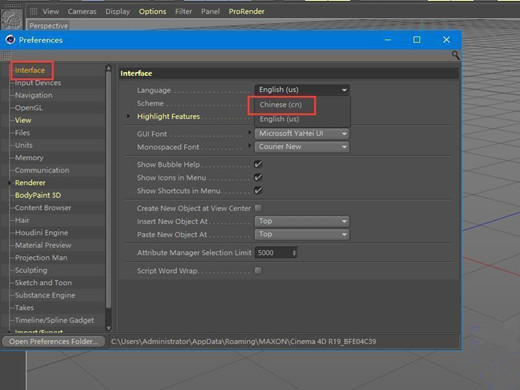Toggle the Show Bubble Help checkbox

pyautogui.click(x=258, y=164)
